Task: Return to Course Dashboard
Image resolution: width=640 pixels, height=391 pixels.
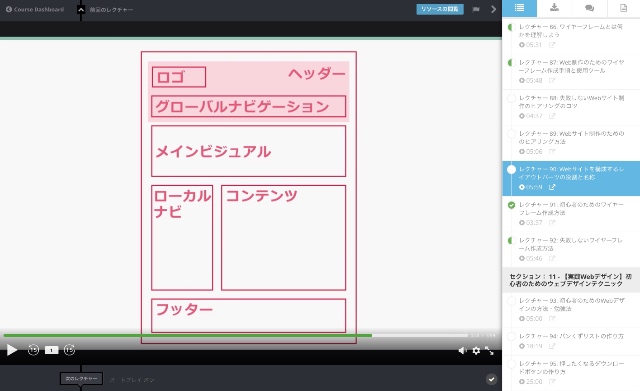Action: pyautogui.click(x=35, y=9)
